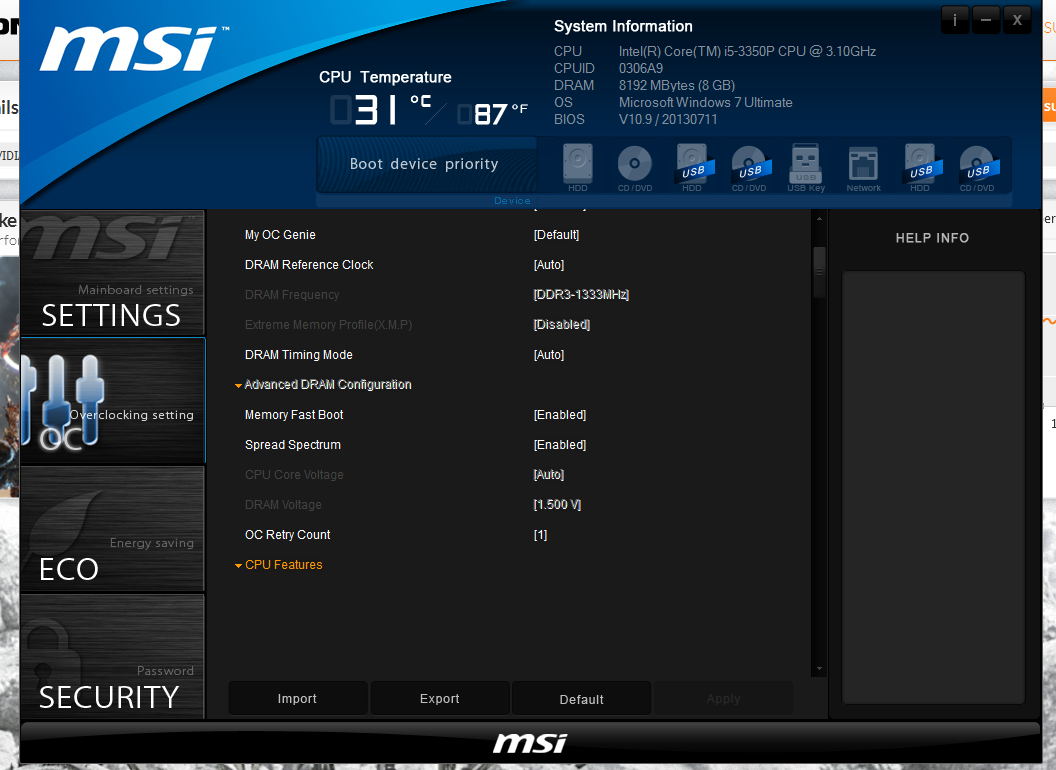
Task: Open the Extreme Memory Profile [Disabled] value
Action: [562, 325]
